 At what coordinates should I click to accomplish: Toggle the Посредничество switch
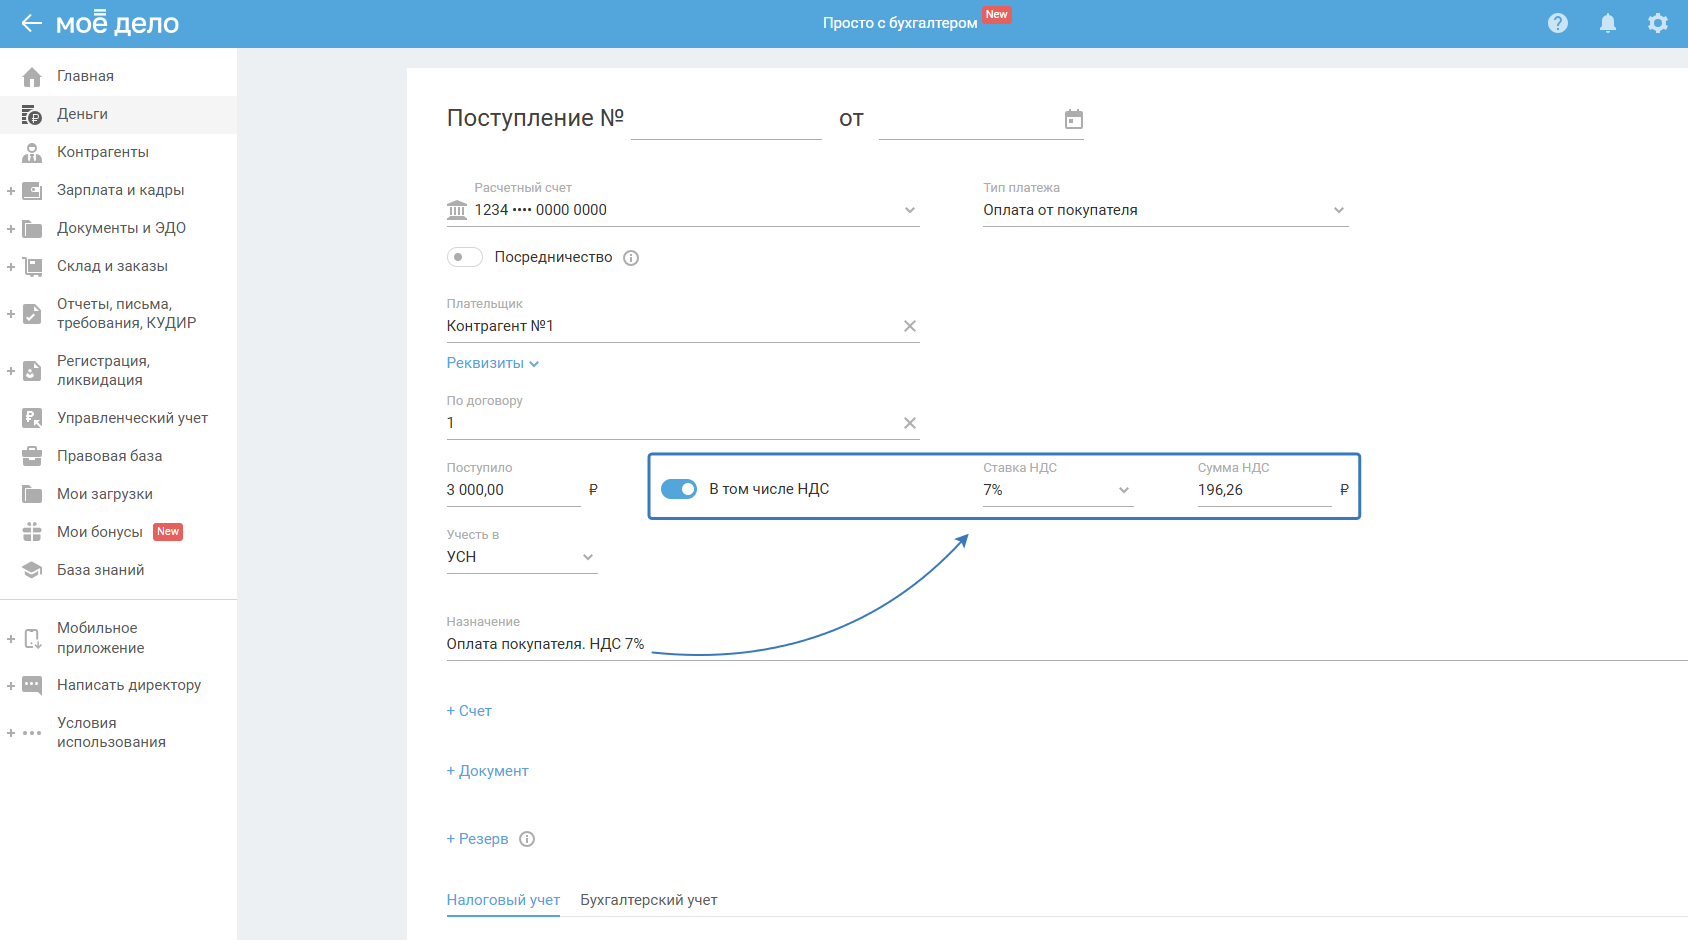tap(465, 257)
